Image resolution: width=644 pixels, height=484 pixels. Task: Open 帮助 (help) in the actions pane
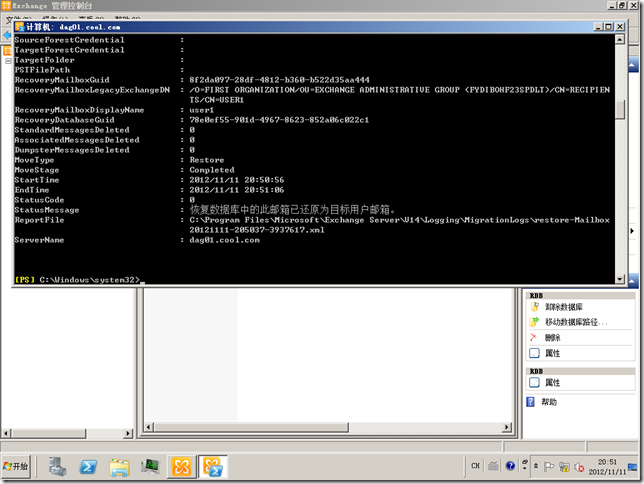(x=549, y=402)
